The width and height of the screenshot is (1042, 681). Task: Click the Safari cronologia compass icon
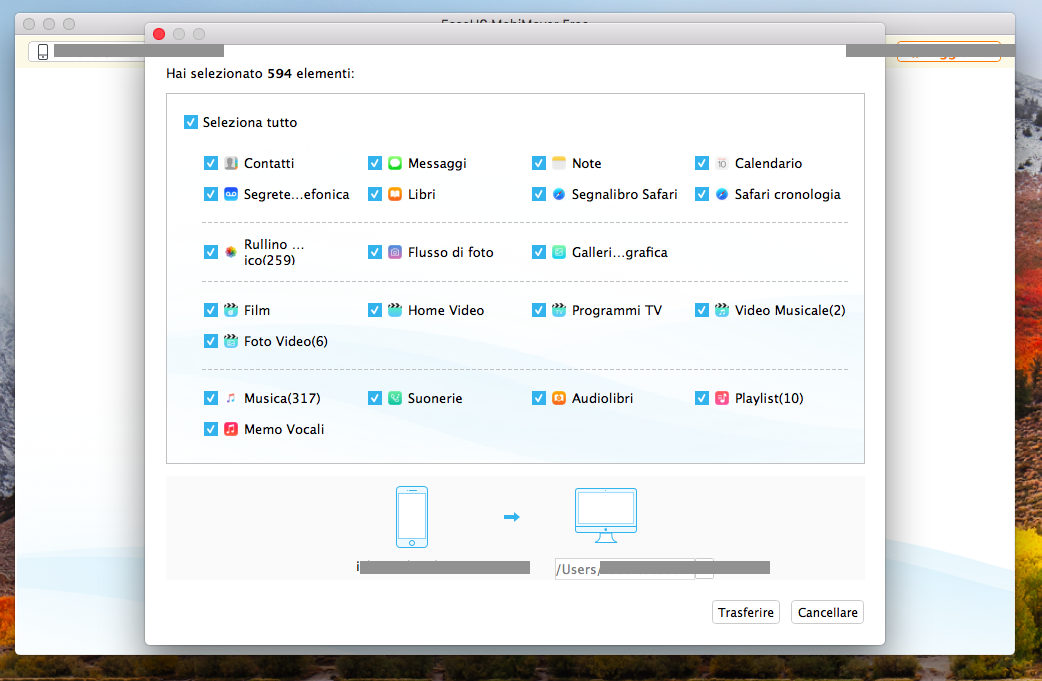(x=722, y=194)
